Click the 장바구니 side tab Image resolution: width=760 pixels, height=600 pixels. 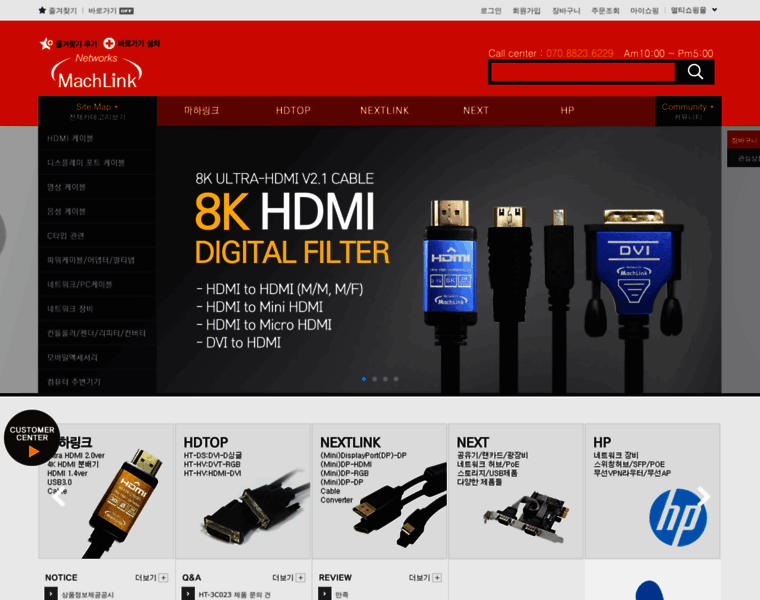744,141
